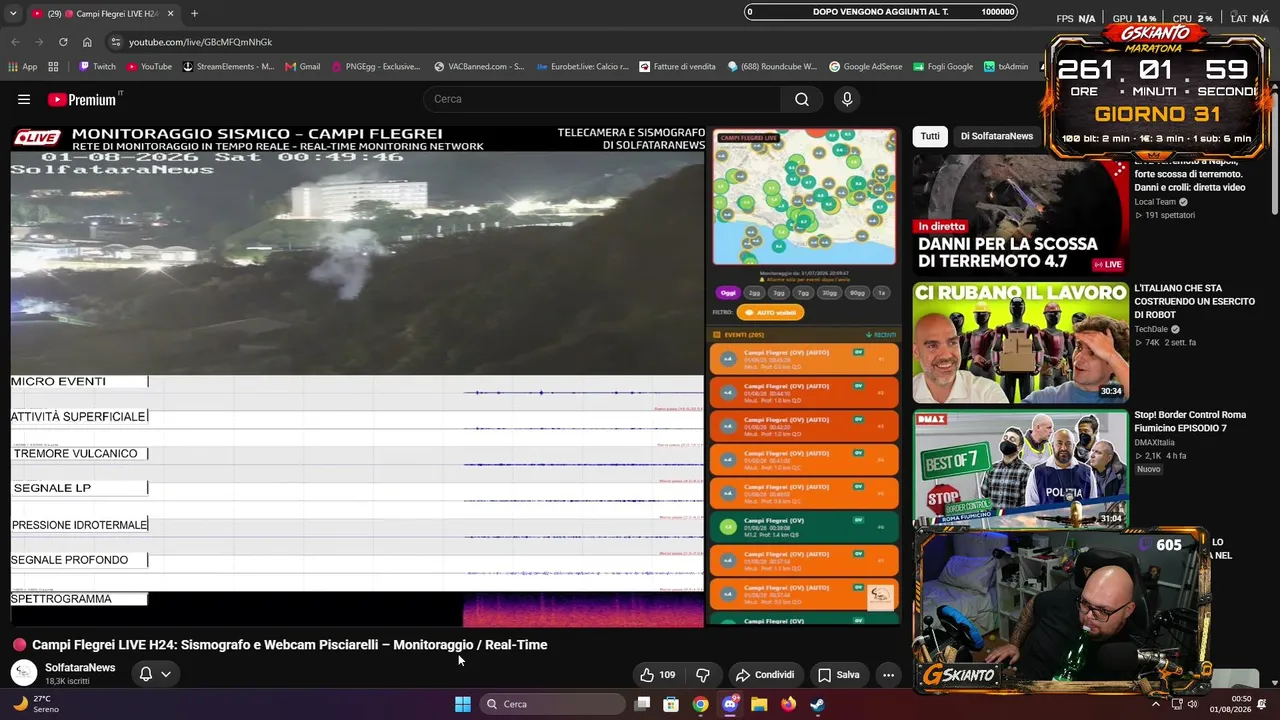The image size is (1280, 720).
Task: Open Discord from the taskbar
Action: pyautogui.click(x=730, y=704)
